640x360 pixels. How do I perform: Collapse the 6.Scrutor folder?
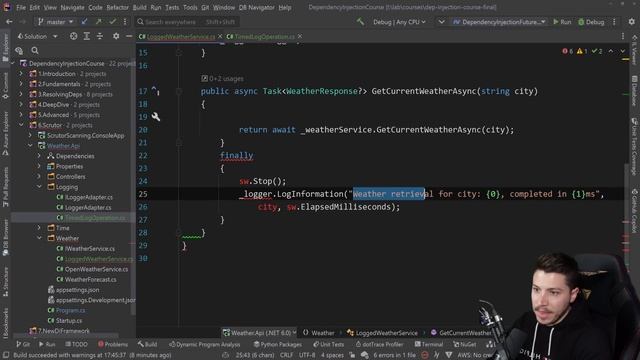pos(21,125)
